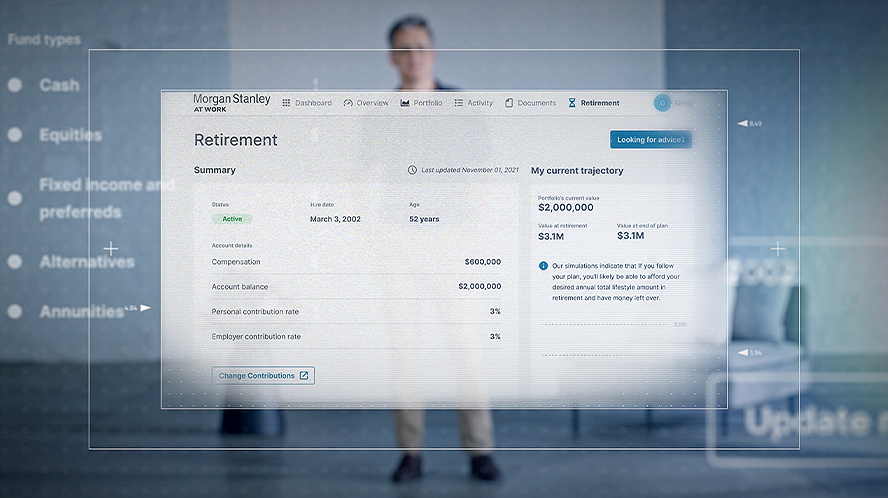This screenshot has width=888, height=498.
Task: Choose the Equities fund type bullet
Action: coord(15,135)
